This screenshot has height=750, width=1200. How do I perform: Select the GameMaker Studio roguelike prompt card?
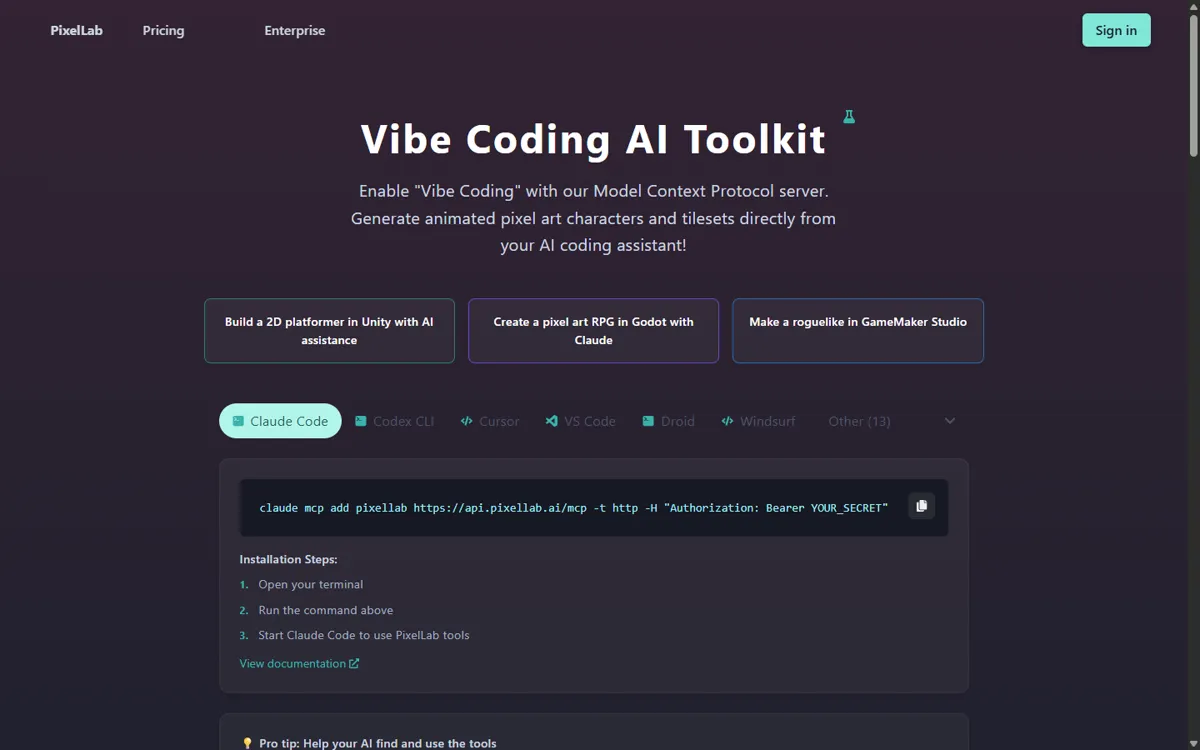[x=858, y=331]
